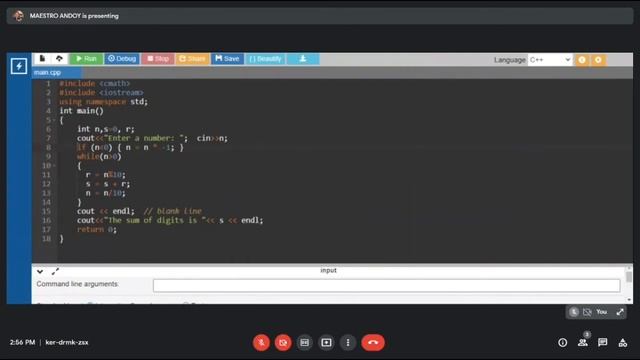Click the 'int main()' code line
640x360 pixels.
pyautogui.click(x=82, y=111)
